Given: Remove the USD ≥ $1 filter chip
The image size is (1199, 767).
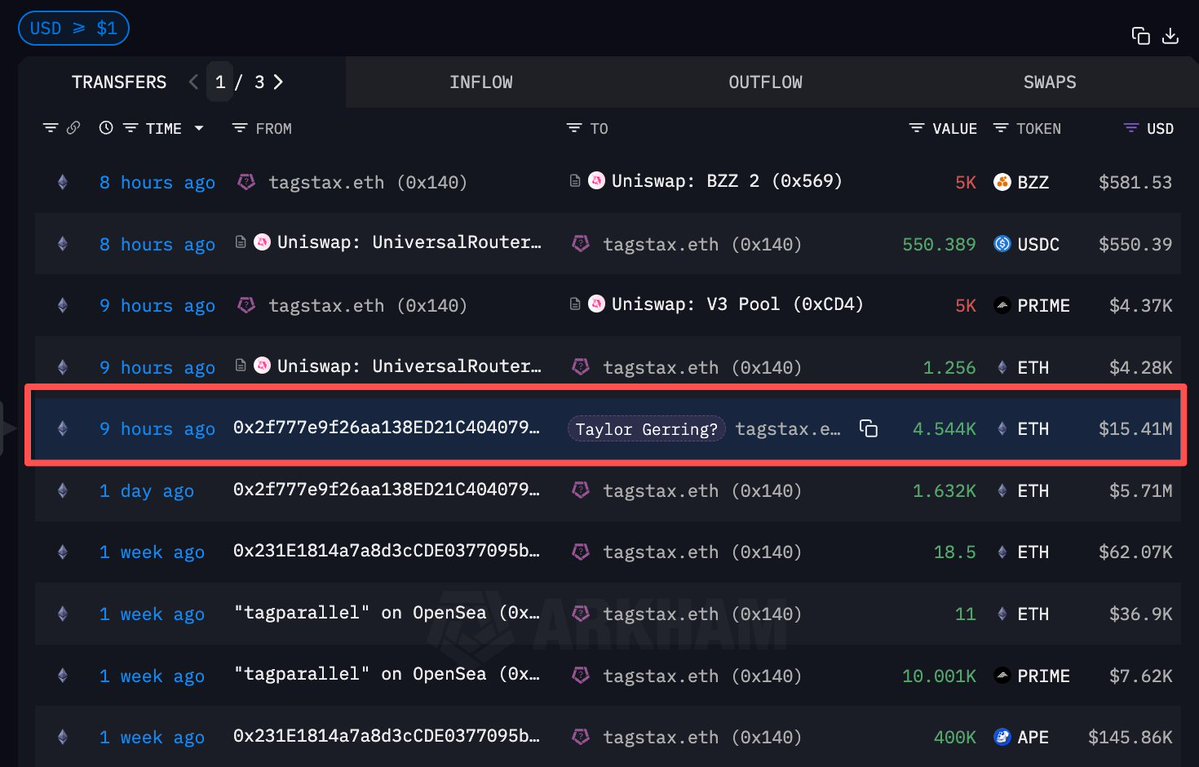Looking at the screenshot, I should coord(73,28).
